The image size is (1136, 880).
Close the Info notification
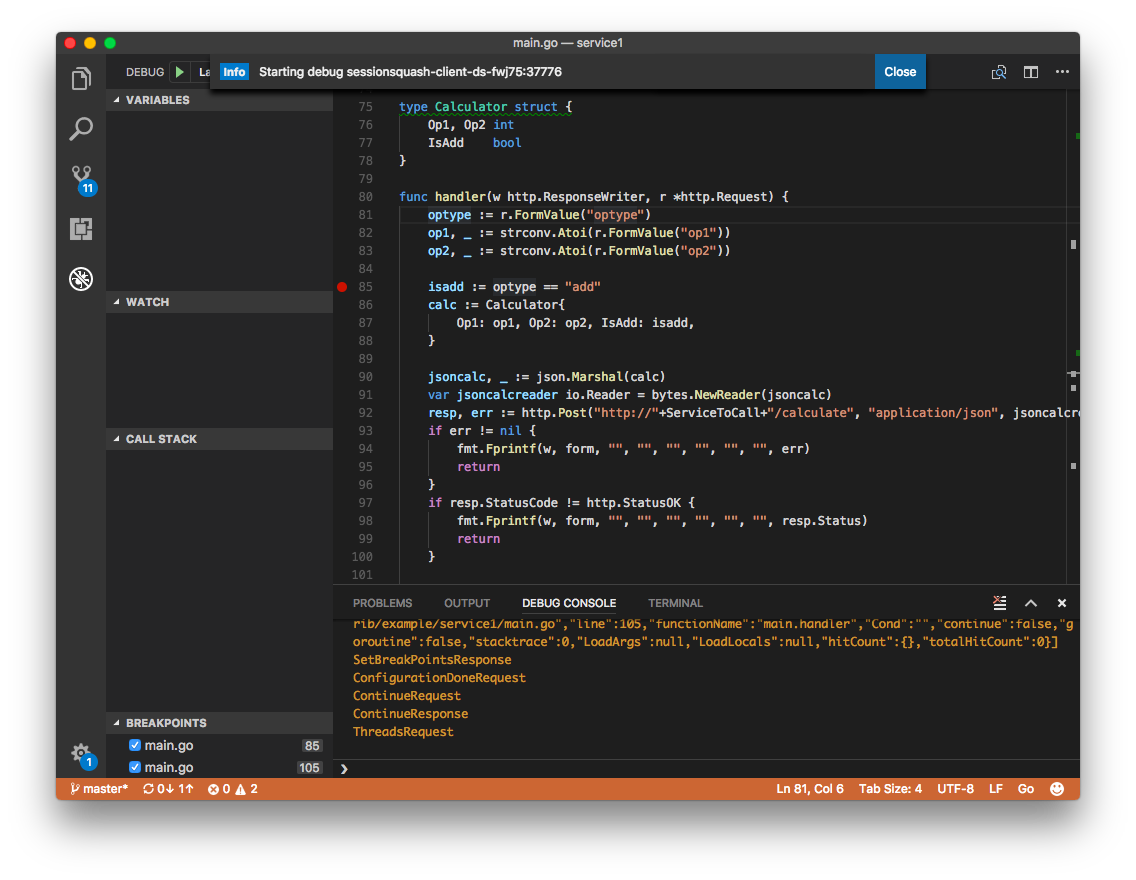tap(900, 72)
